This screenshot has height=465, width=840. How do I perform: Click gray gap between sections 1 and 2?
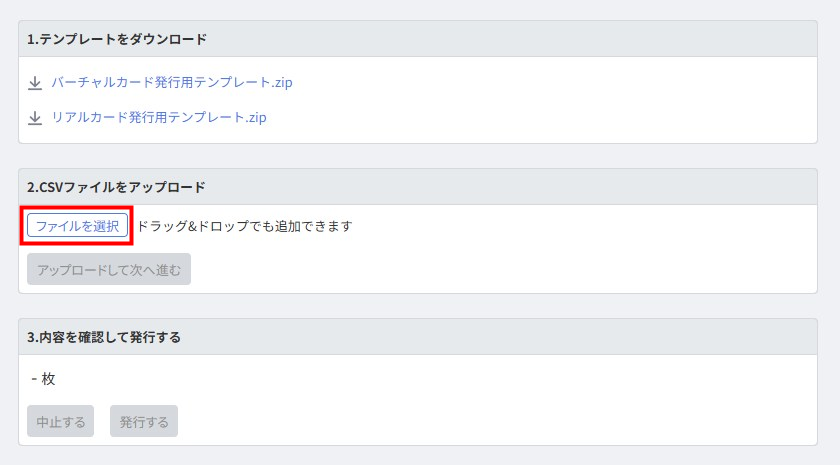(x=418, y=157)
